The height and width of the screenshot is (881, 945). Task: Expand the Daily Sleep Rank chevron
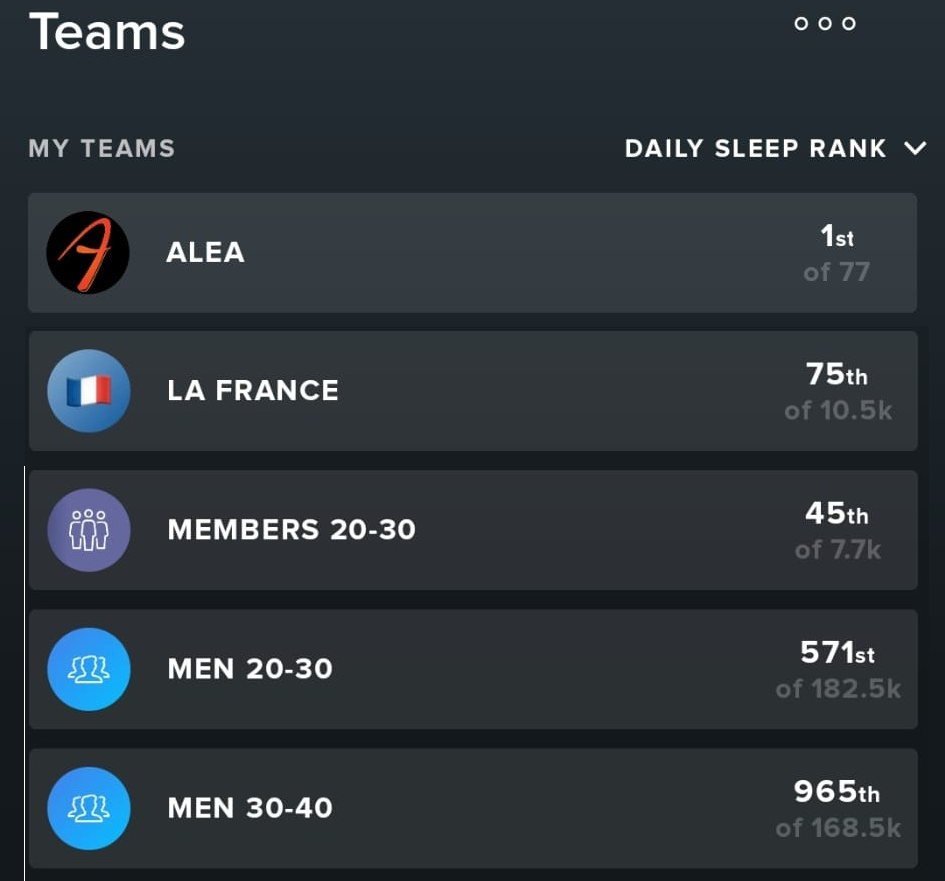pos(915,149)
